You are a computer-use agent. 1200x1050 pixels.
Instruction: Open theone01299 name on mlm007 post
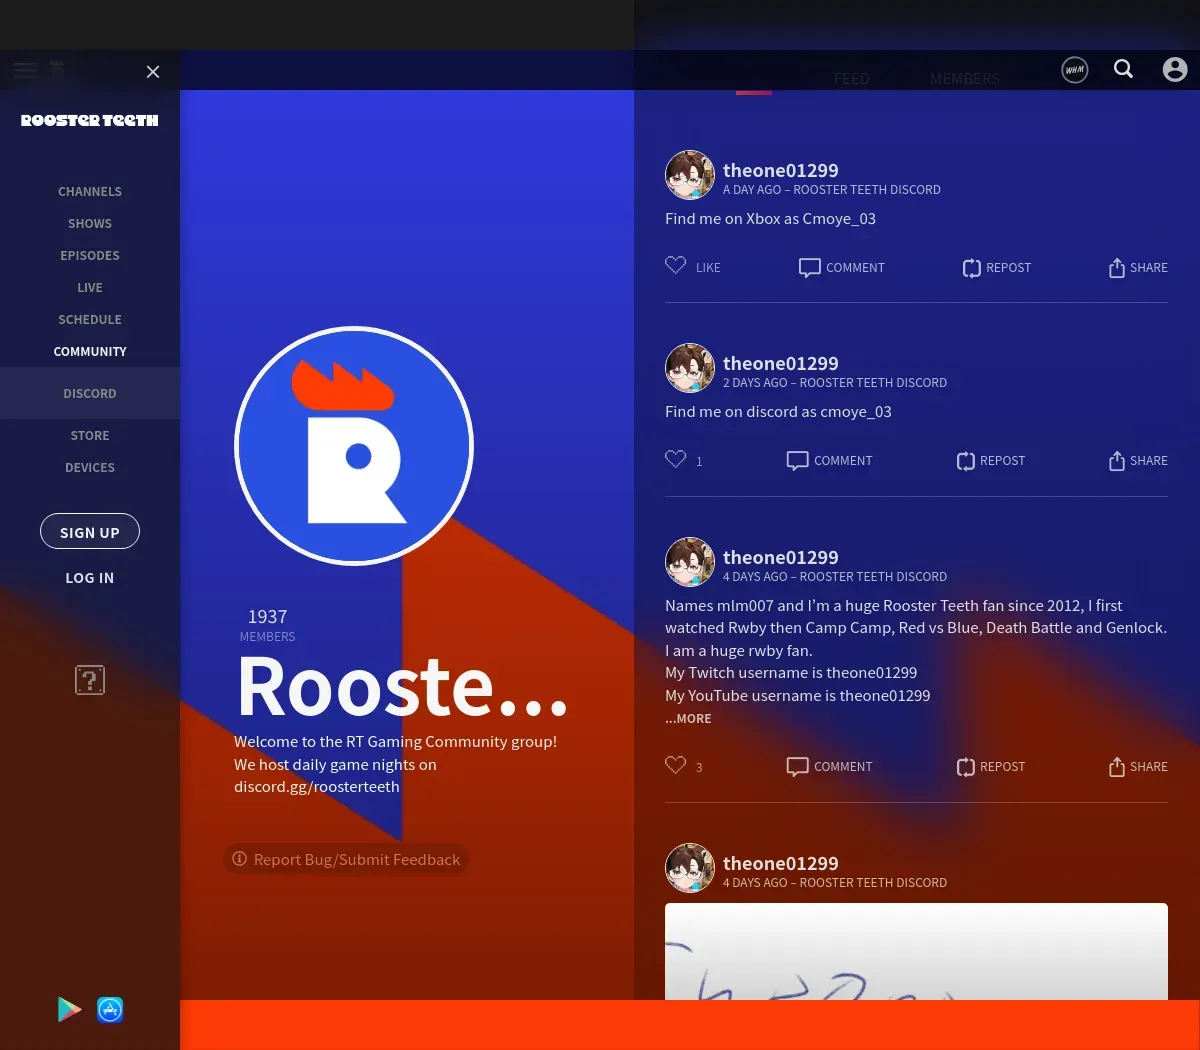coord(781,557)
